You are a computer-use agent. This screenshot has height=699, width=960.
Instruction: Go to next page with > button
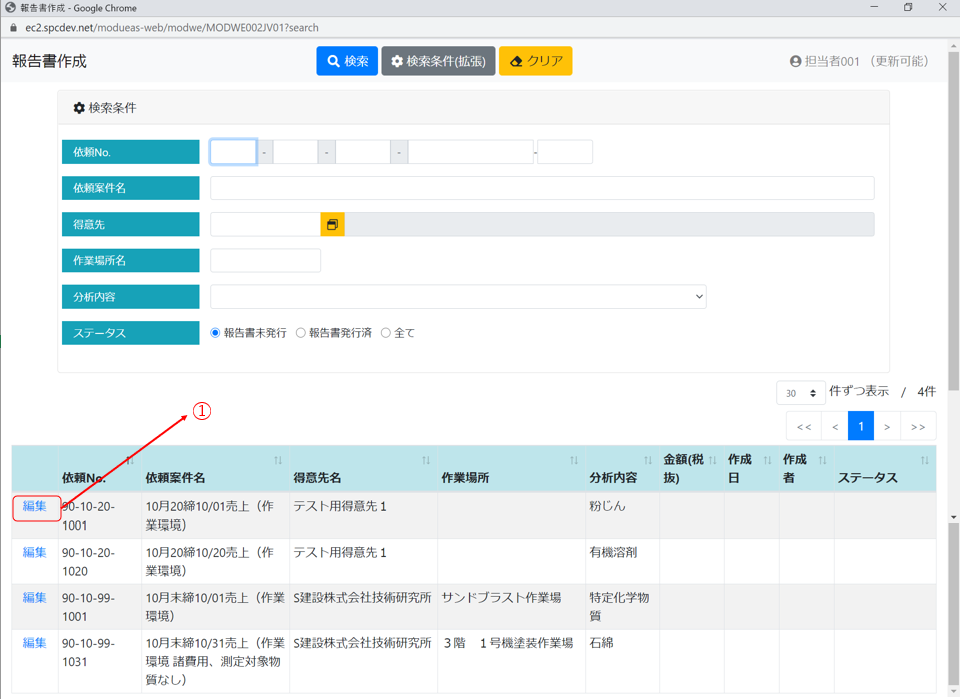887,427
